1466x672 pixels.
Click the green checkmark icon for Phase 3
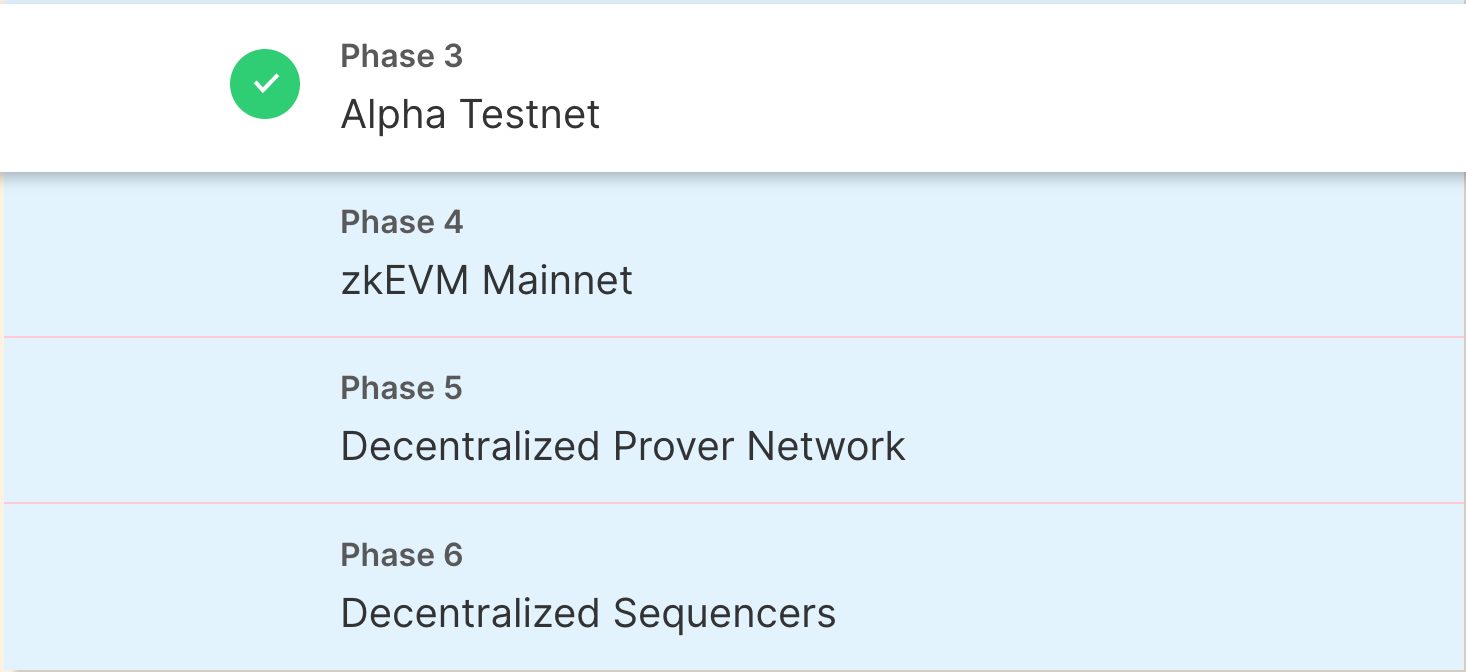tap(265, 84)
